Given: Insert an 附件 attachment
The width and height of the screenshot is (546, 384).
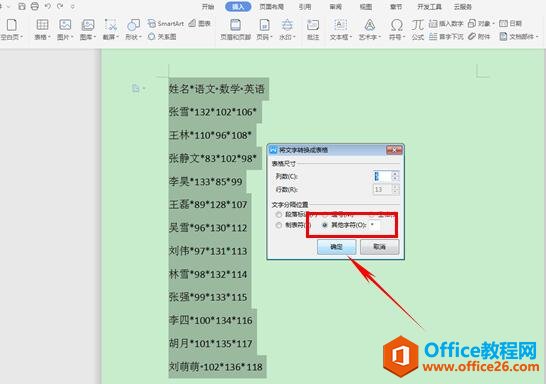Looking at the screenshot, I should tap(479, 37).
